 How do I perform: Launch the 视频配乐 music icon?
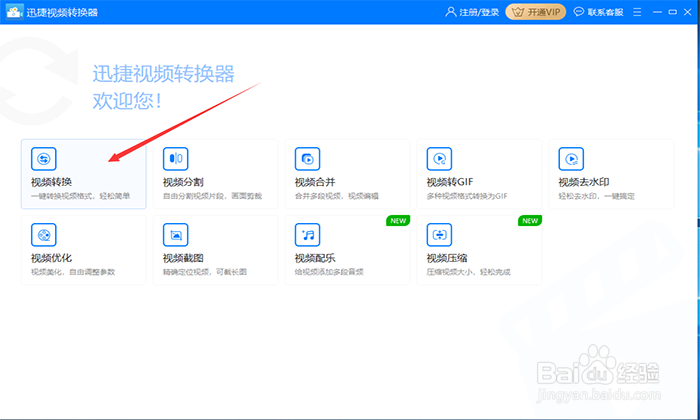tap(308, 235)
